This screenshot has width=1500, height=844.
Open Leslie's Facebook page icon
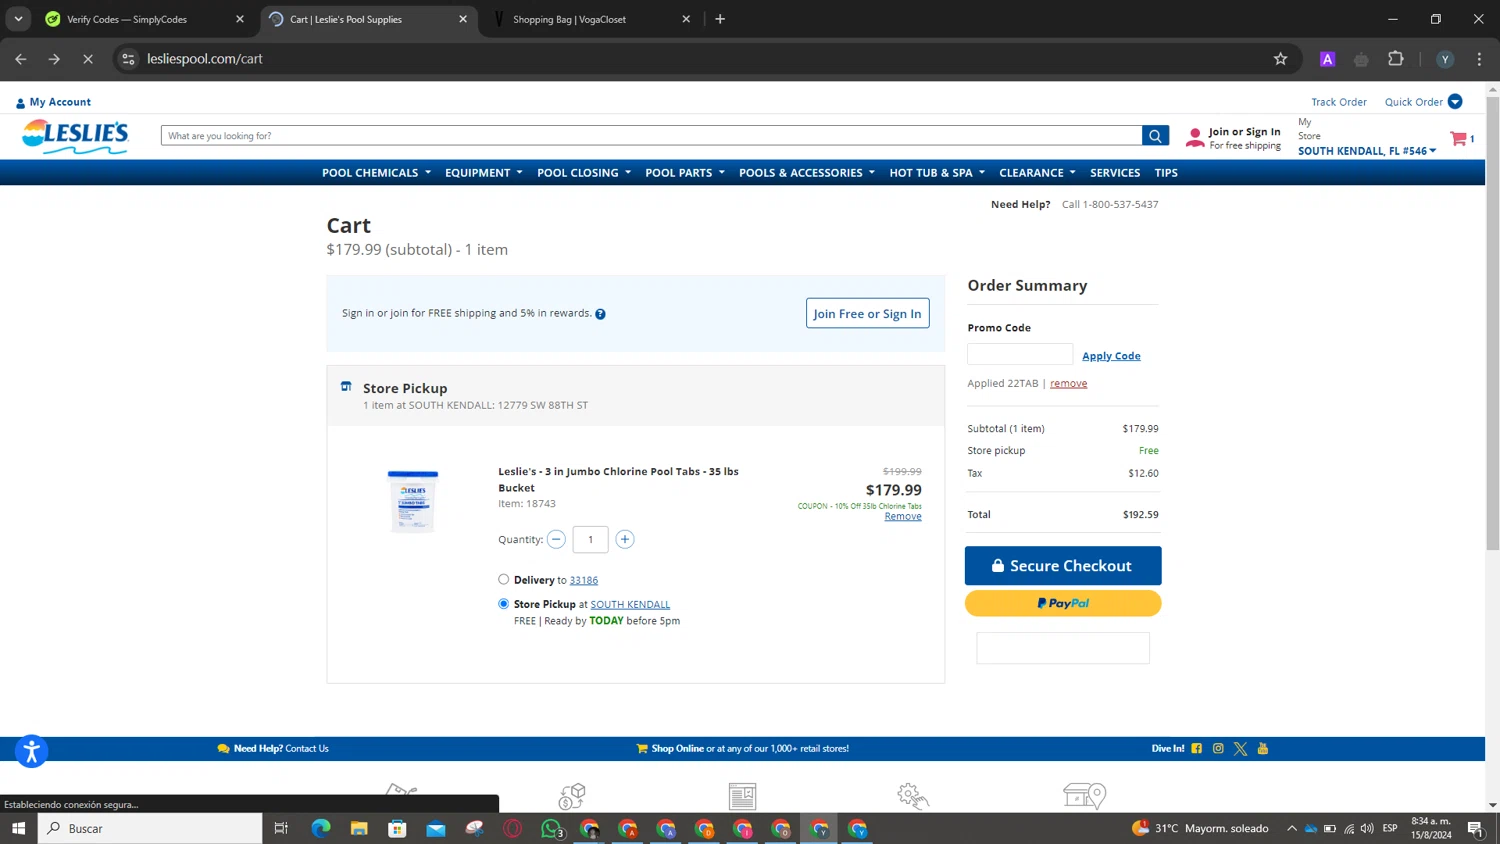(1196, 749)
